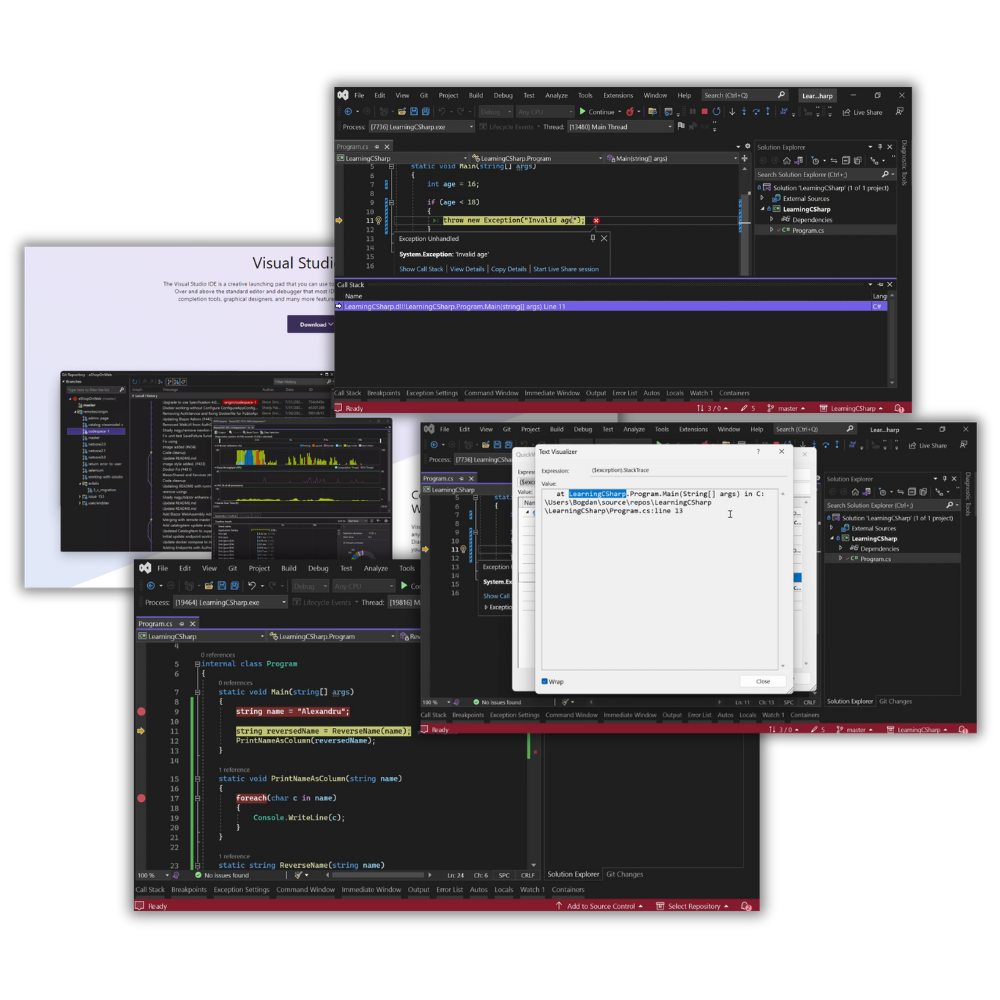This screenshot has height=1000, width=1000.
Task: Click the Restart debugging icon in top toolbar
Action: pos(716,112)
